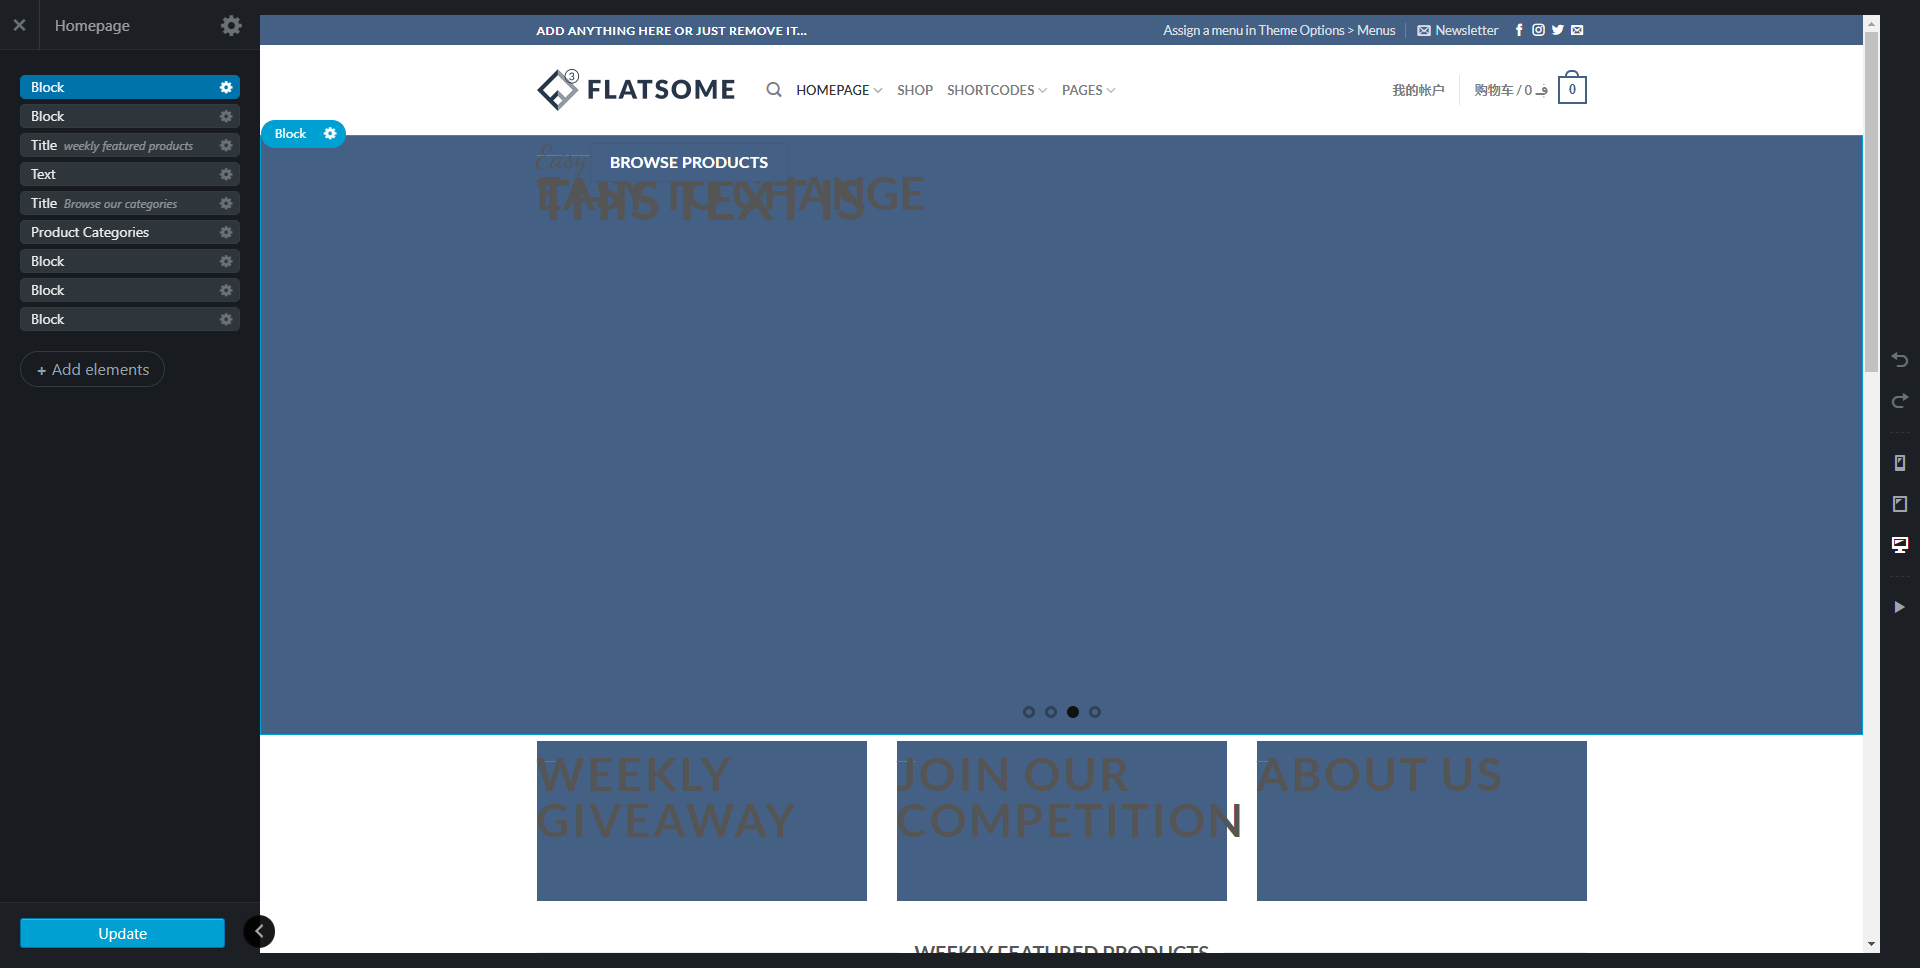
Task: Click the site search magnifier icon
Action: [x=774, y=90]
